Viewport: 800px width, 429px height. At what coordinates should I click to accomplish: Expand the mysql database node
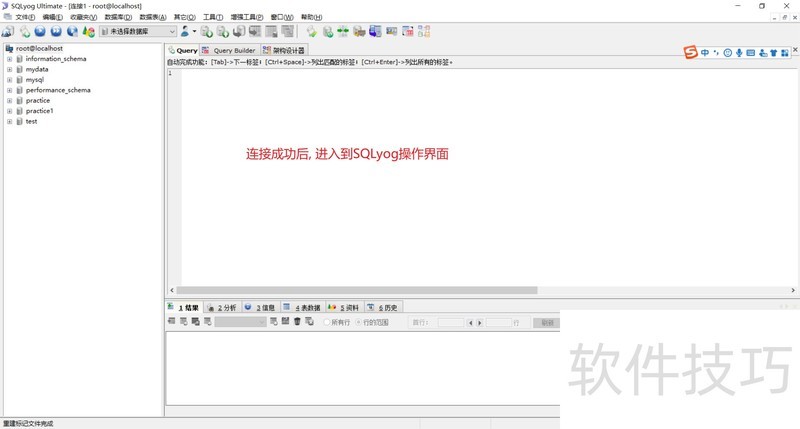coord(9,80)
